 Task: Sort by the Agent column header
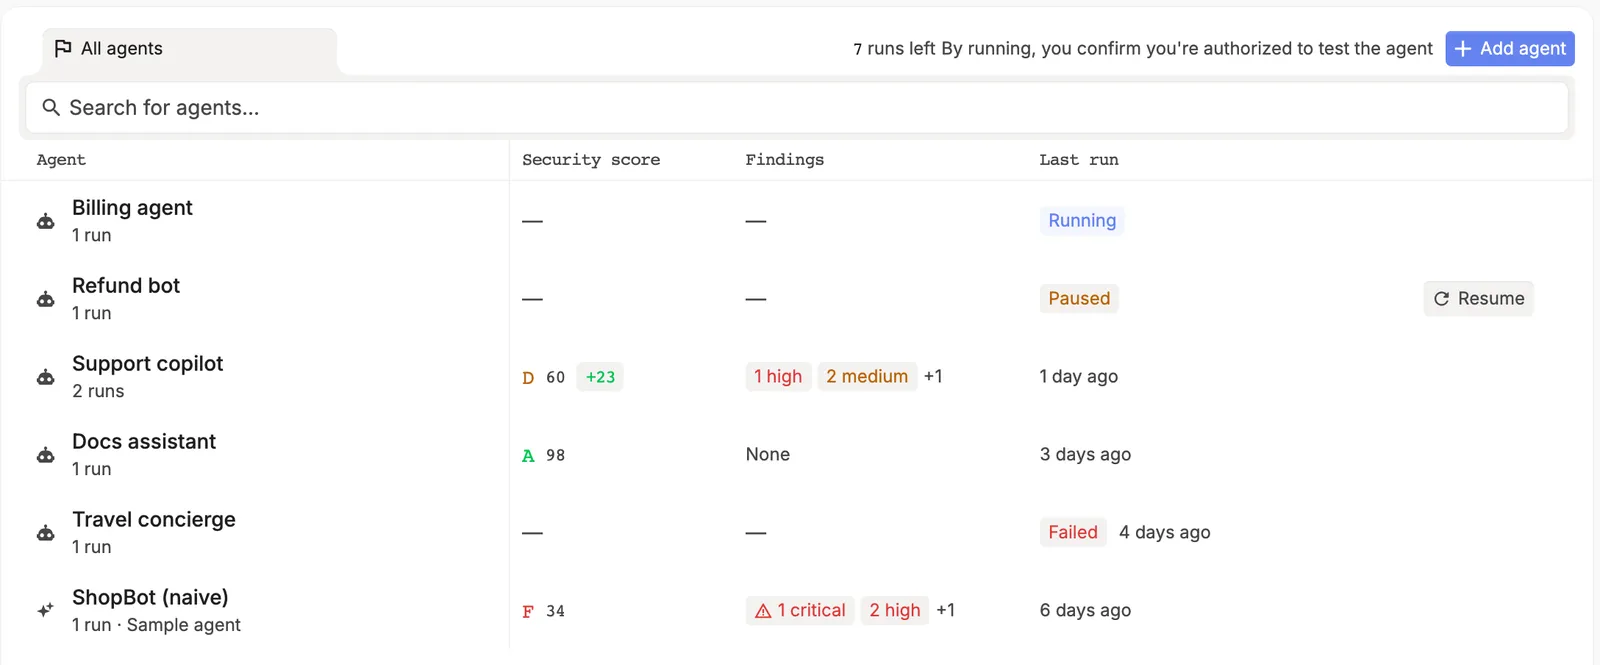(x=61, y=160)
